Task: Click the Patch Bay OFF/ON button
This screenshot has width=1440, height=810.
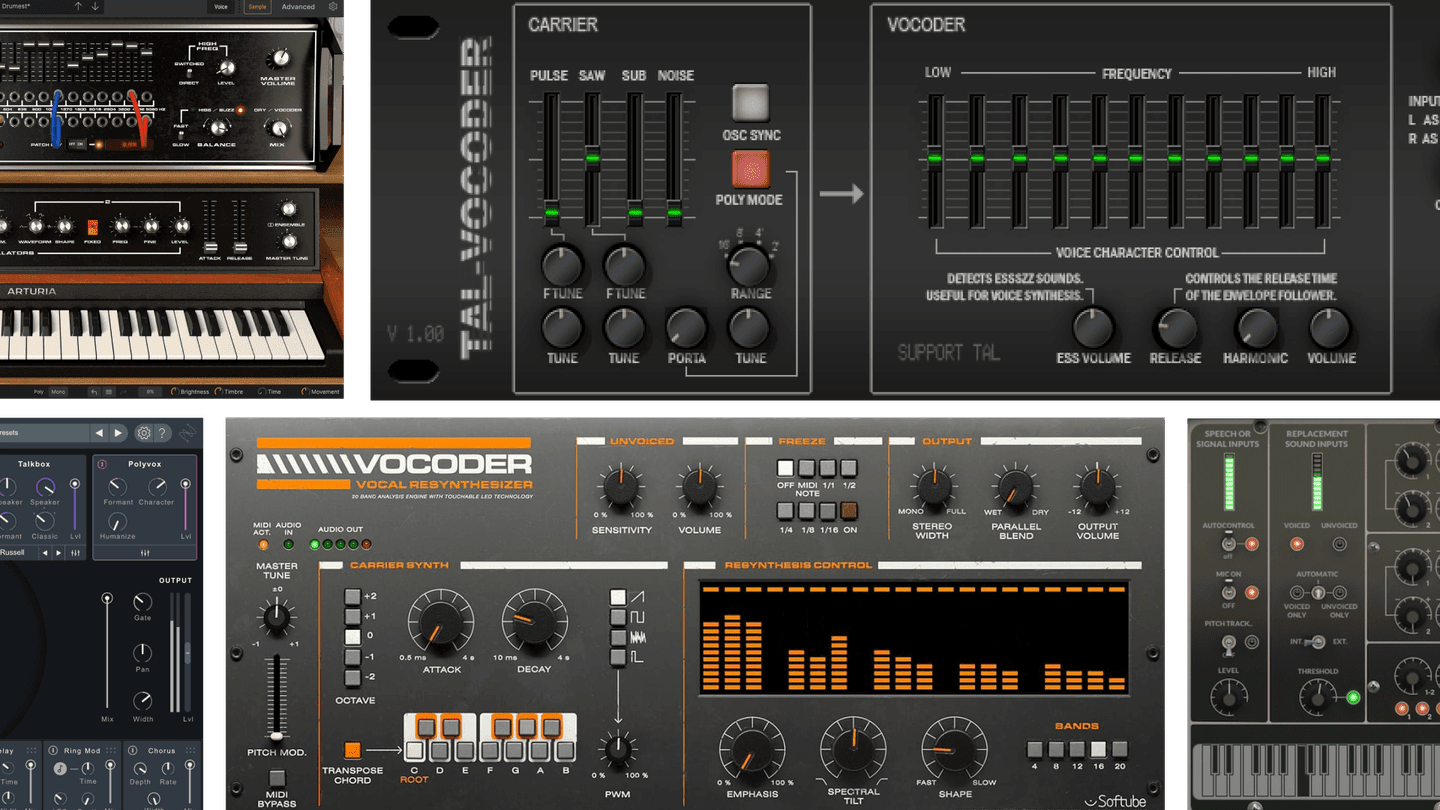Action: pyautogui.click(x=77, y=144)
